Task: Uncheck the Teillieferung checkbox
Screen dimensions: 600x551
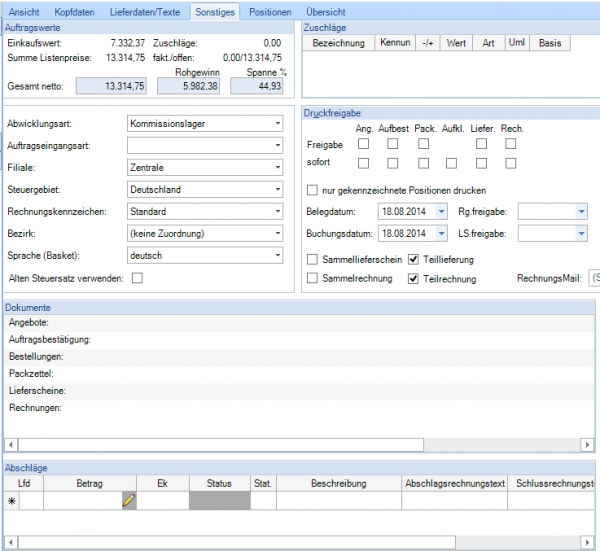Action: tap(414, 260)
